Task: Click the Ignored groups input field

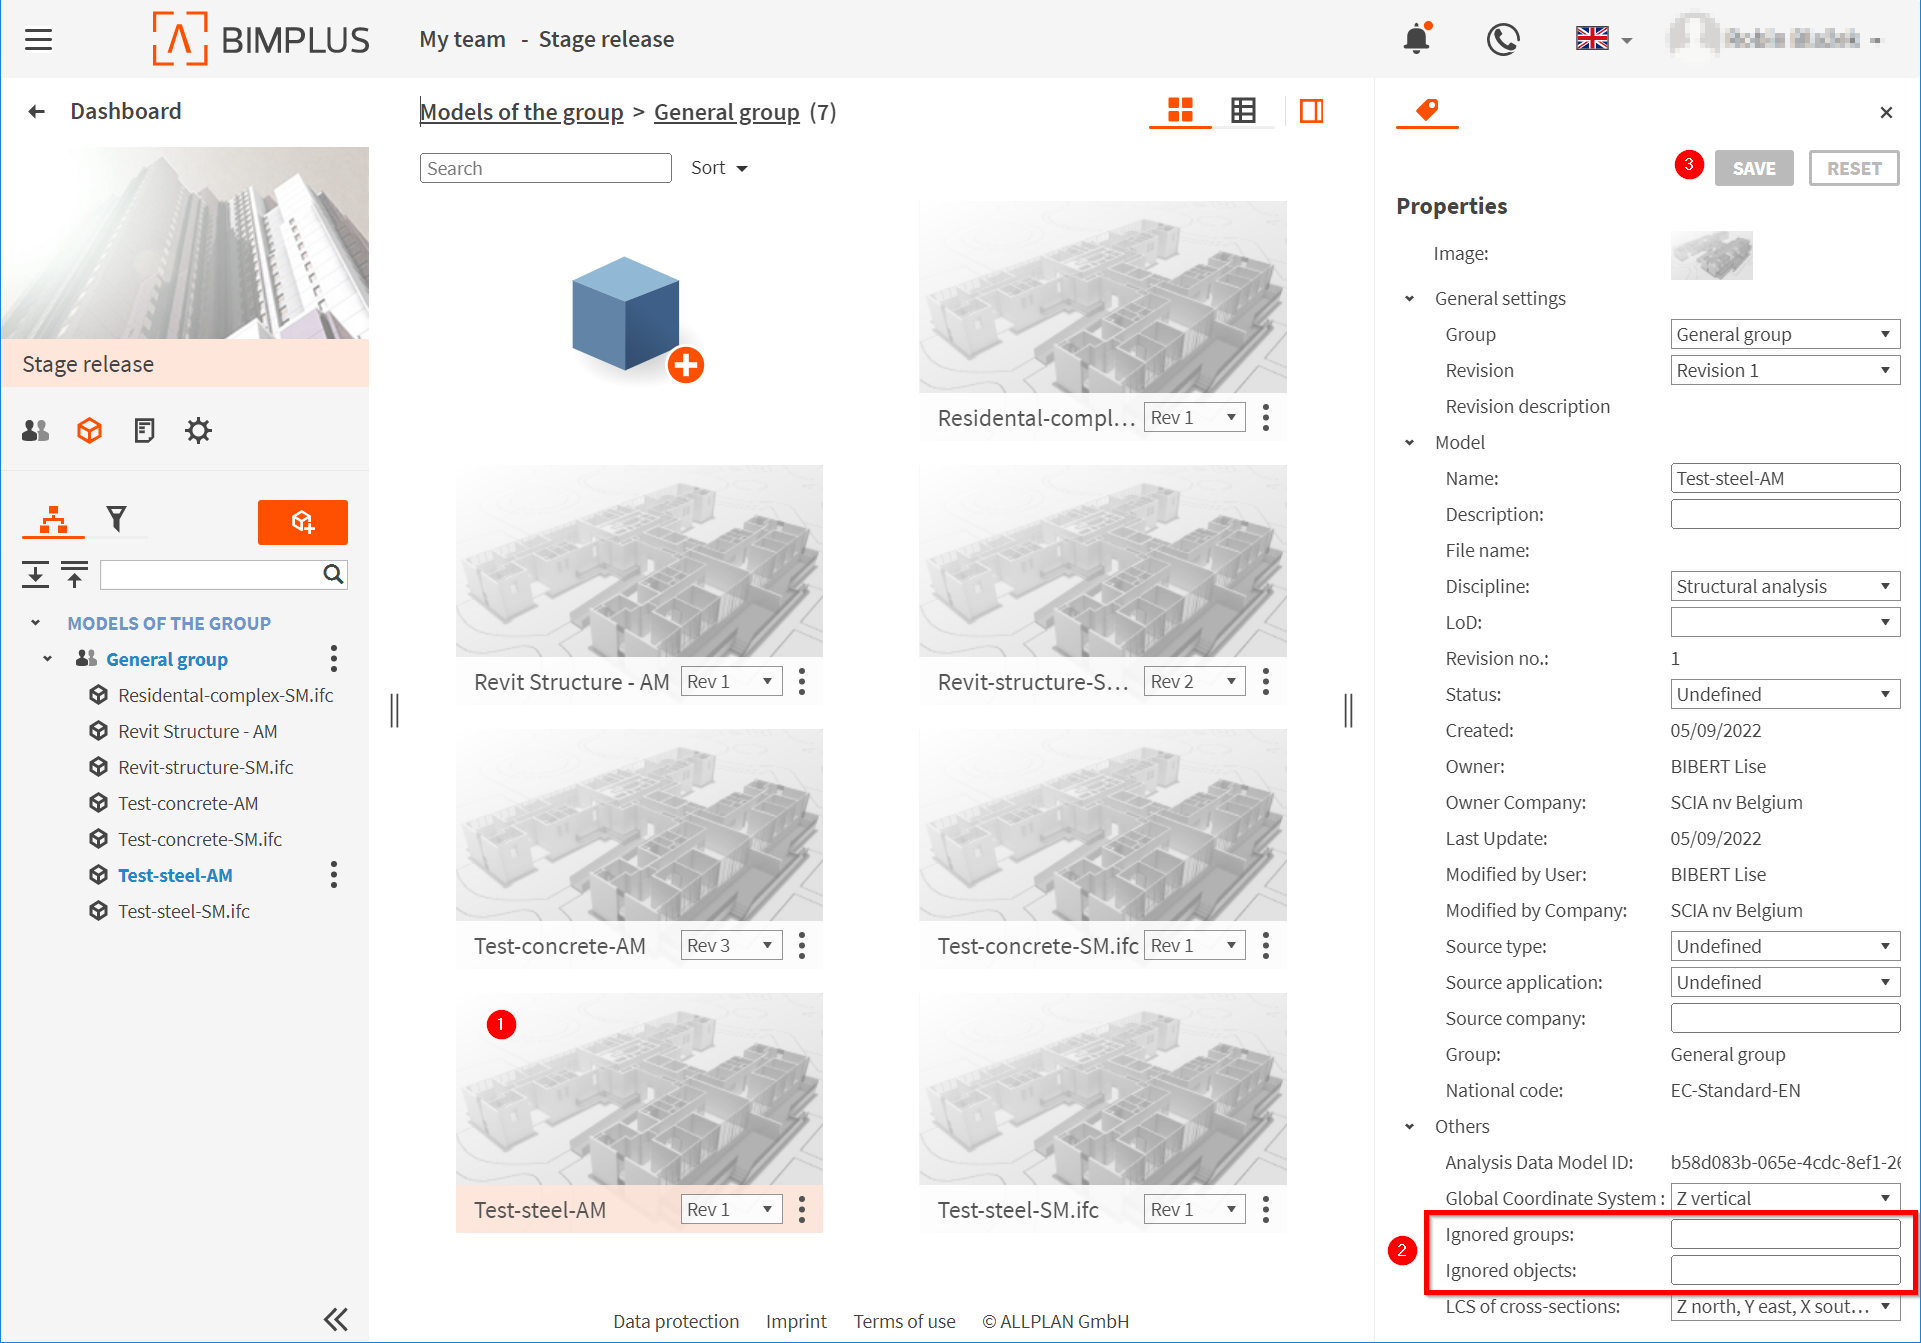Action: 1784,1235
